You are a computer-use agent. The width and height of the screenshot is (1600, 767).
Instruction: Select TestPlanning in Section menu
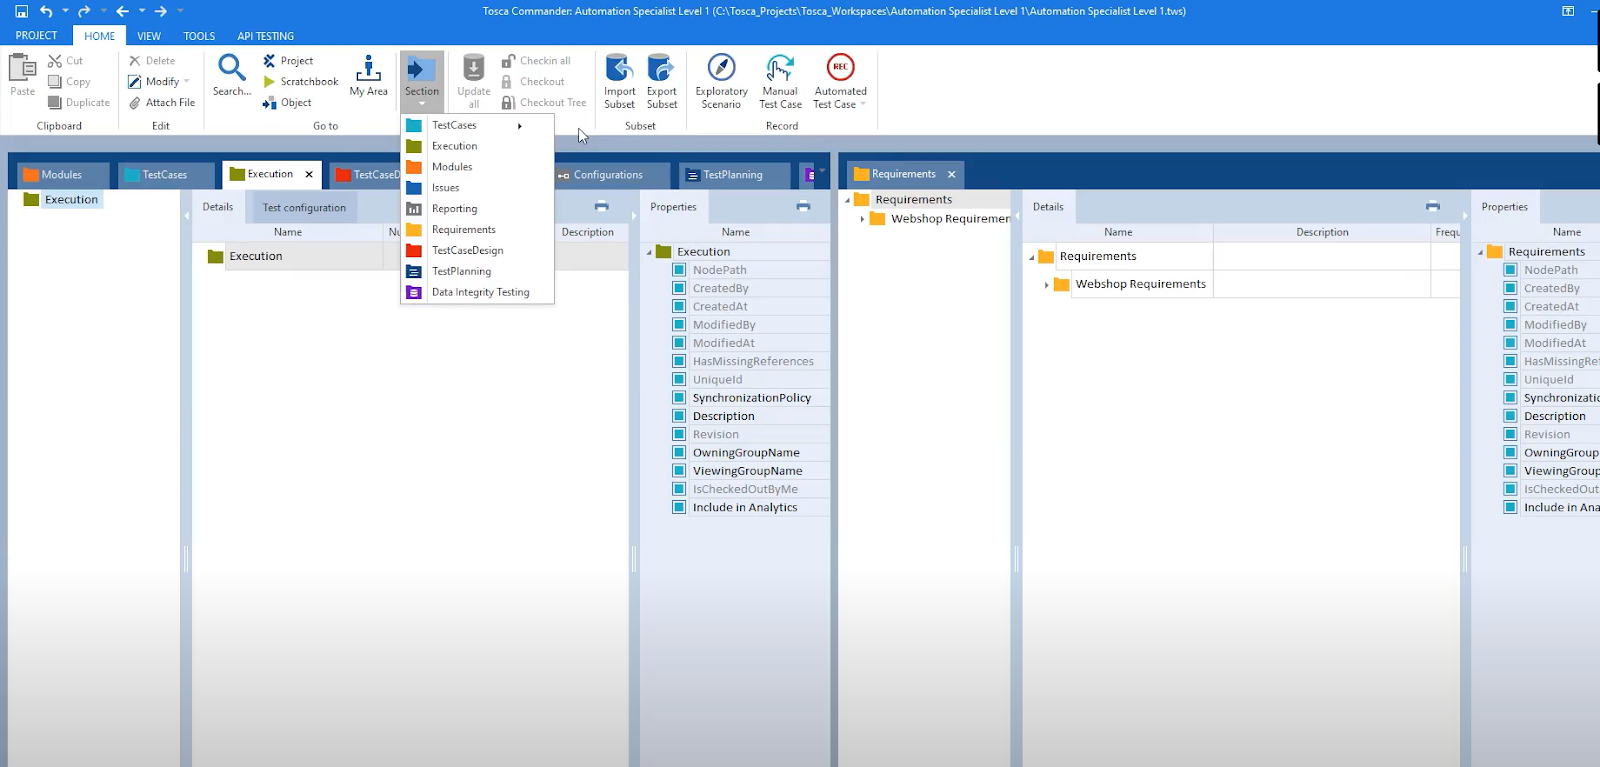(477, 272)
